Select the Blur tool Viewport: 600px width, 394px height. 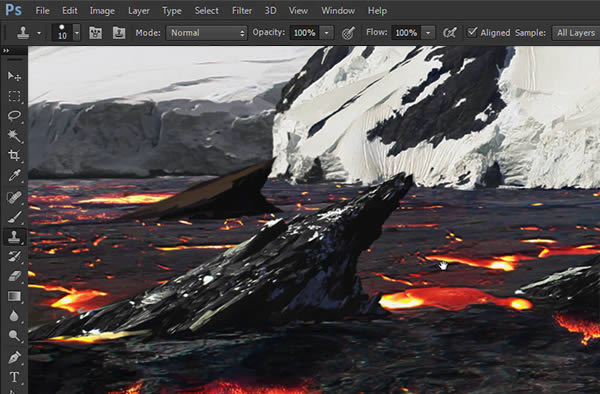(x=14, y=316)
